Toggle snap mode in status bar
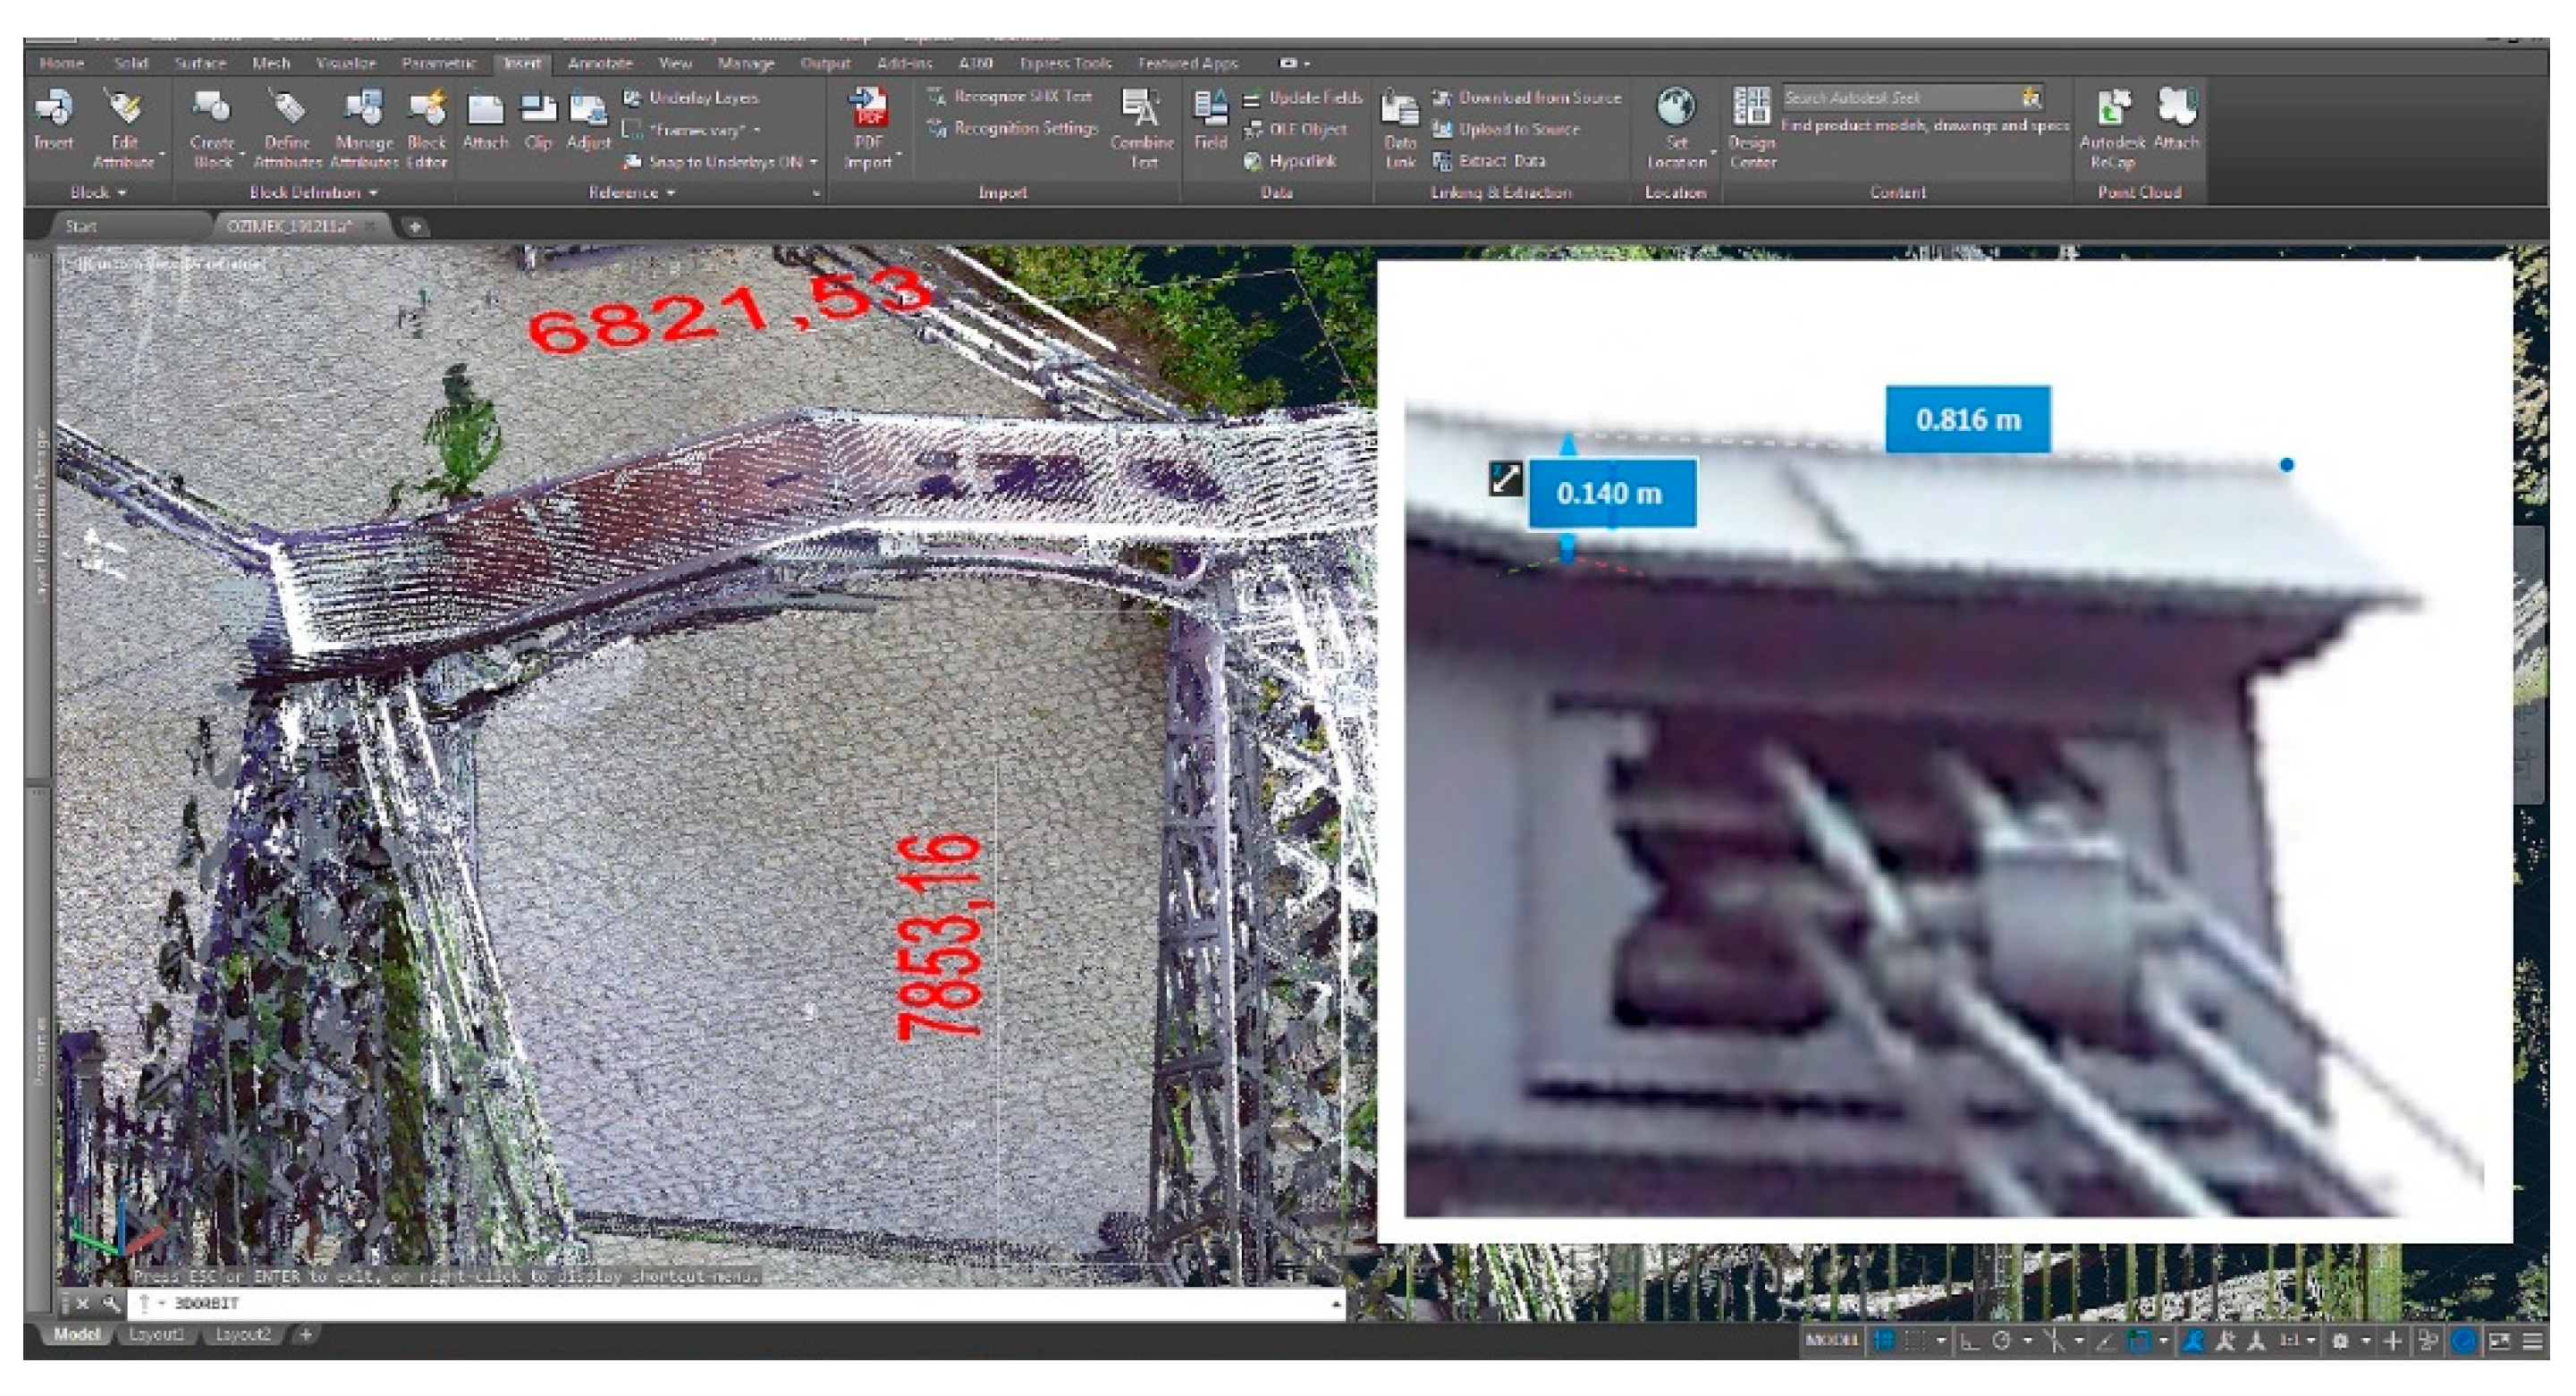2576x1396 pixels. point(1915,1340)
